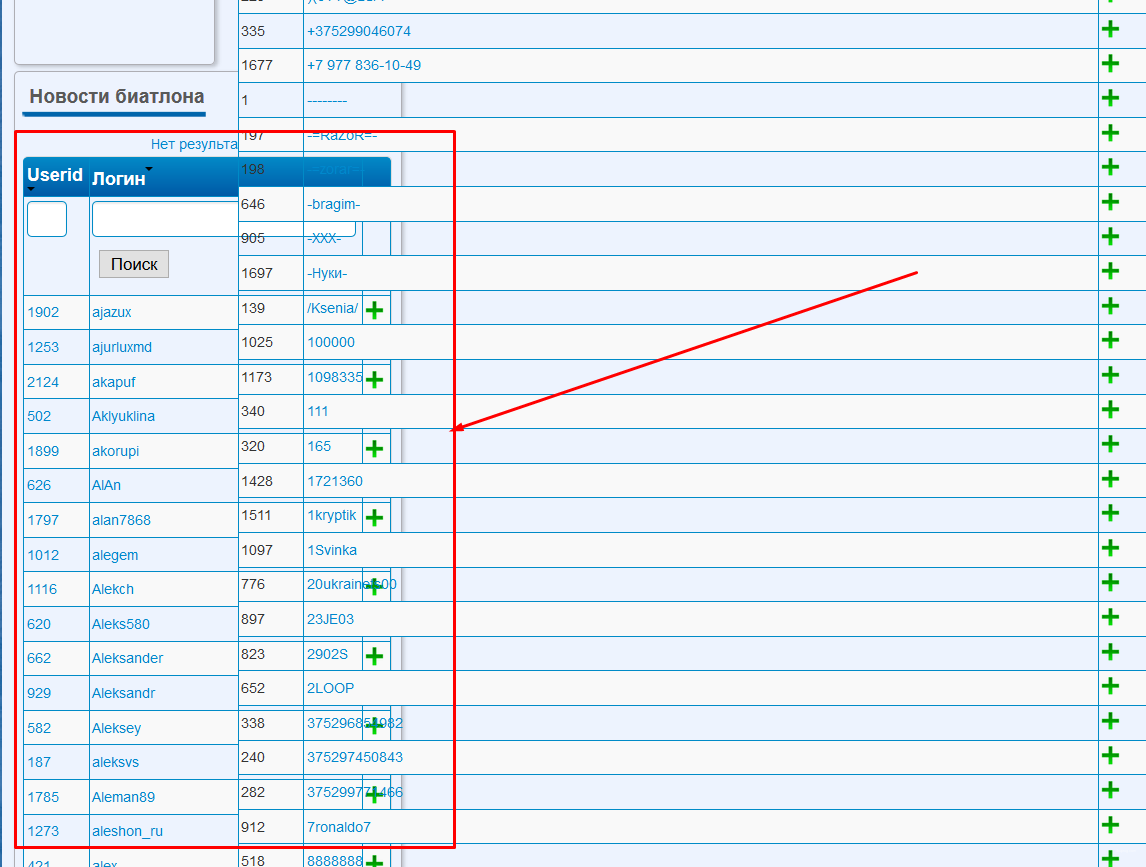
Task: Open the -bragim- login link
Action: pos(334,204)
